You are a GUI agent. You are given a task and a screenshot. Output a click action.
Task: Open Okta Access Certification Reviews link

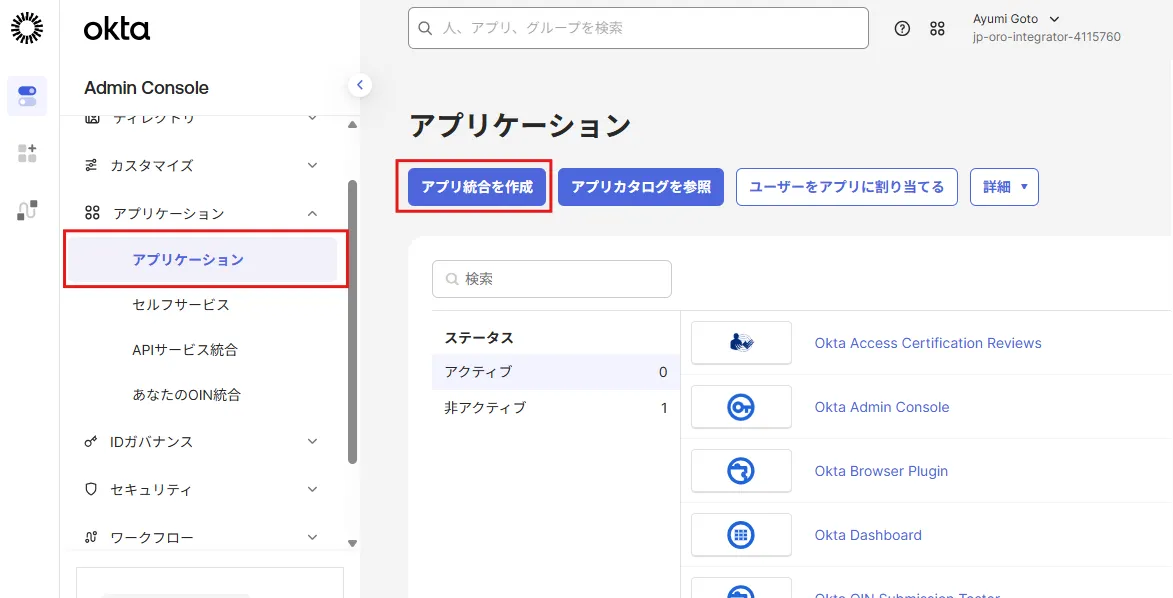pos(928,343)
